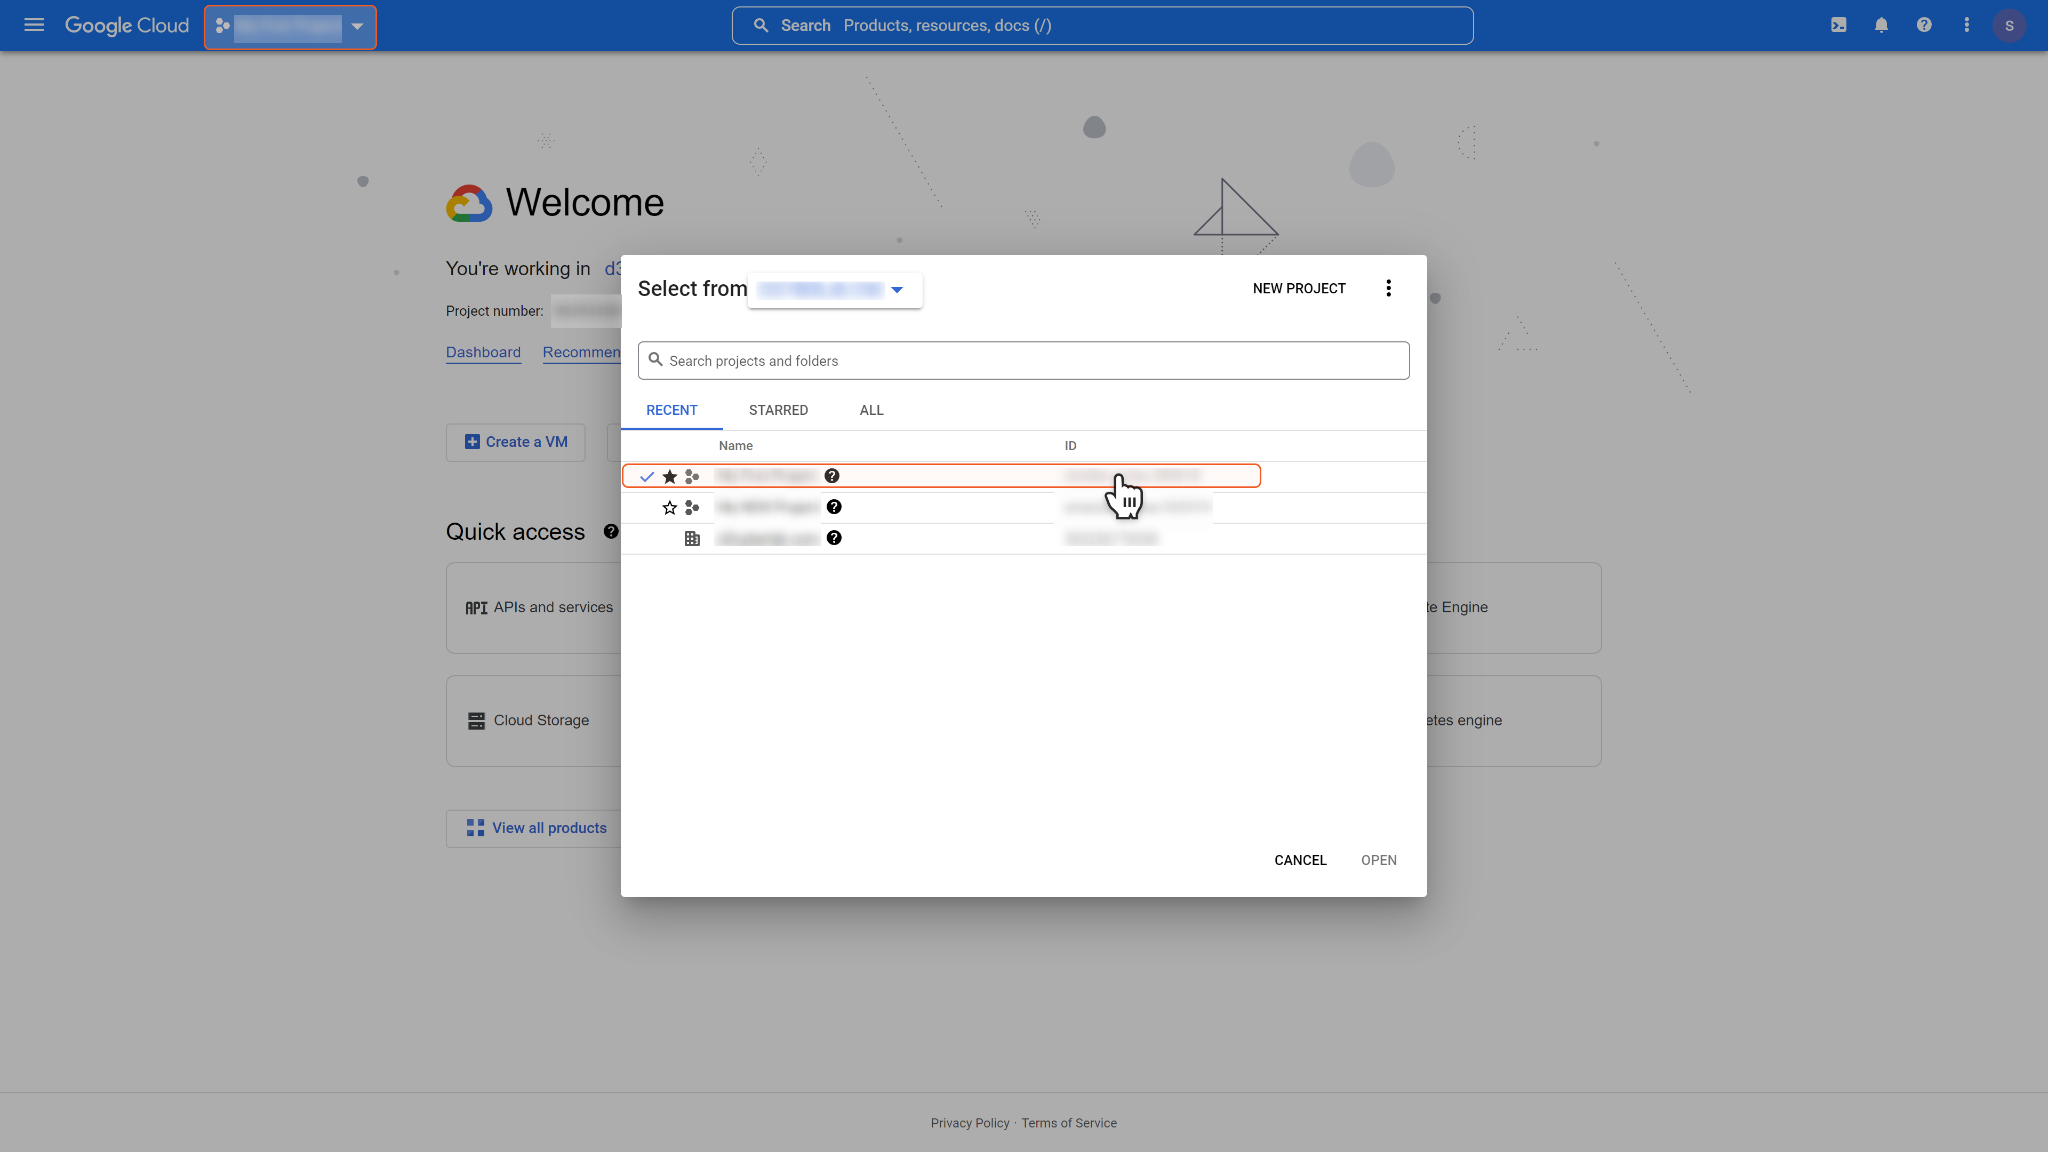Switch to the STARRED tab
Image resolution: width=2048 pixels, height=1152 pixels.
pyautogui.click(x=778, y=410)
